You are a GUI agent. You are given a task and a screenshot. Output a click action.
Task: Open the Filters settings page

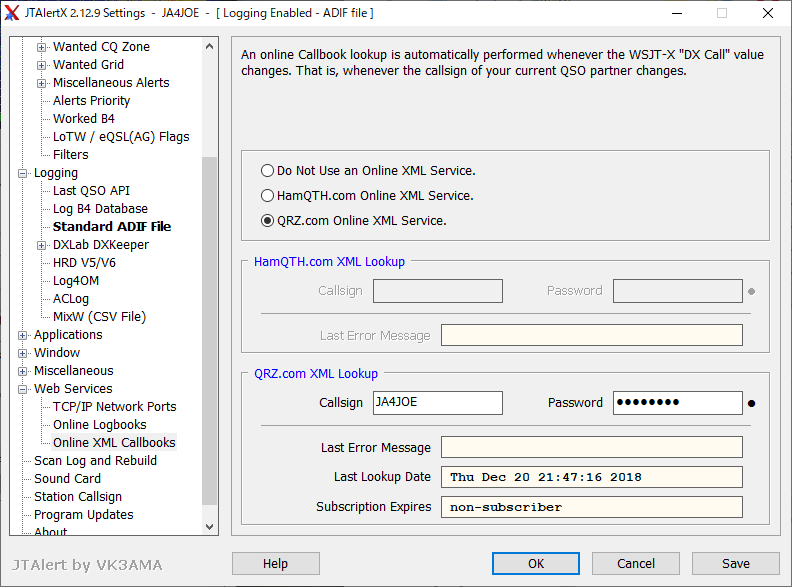71,155
